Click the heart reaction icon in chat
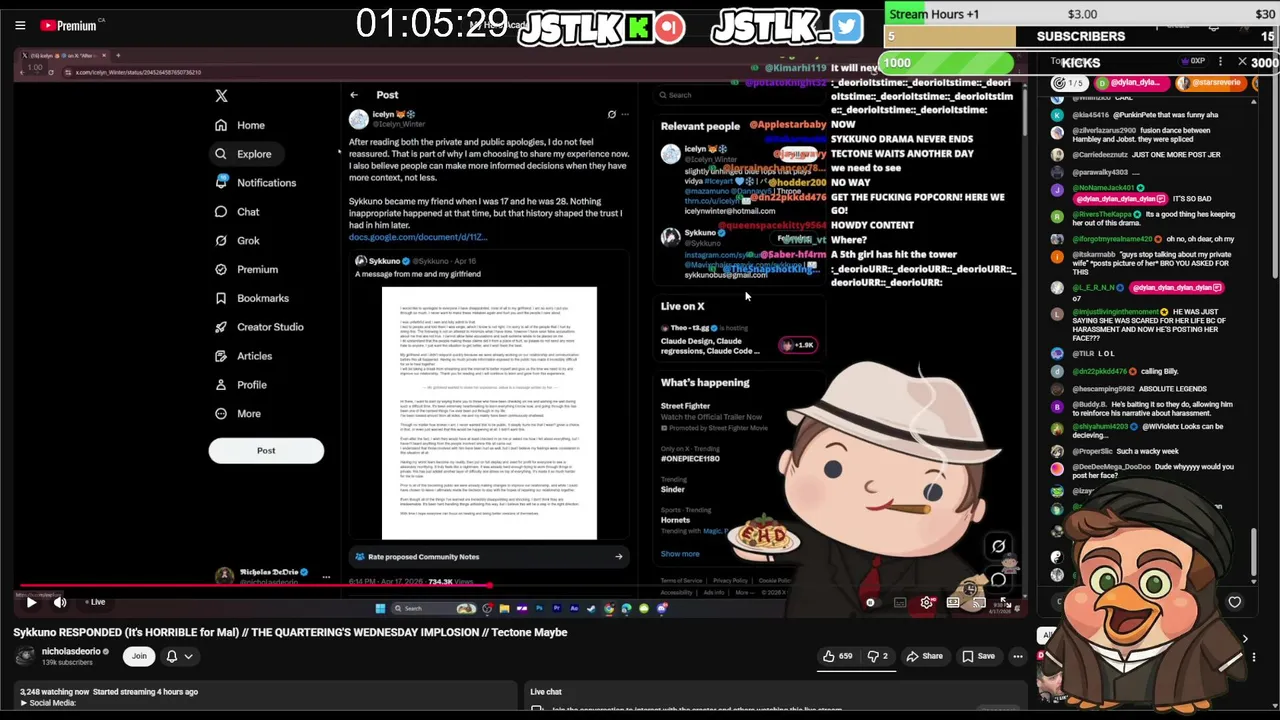Image resolution: width=1280 pixels, height=720 pixels. [x=1234, y=602]
